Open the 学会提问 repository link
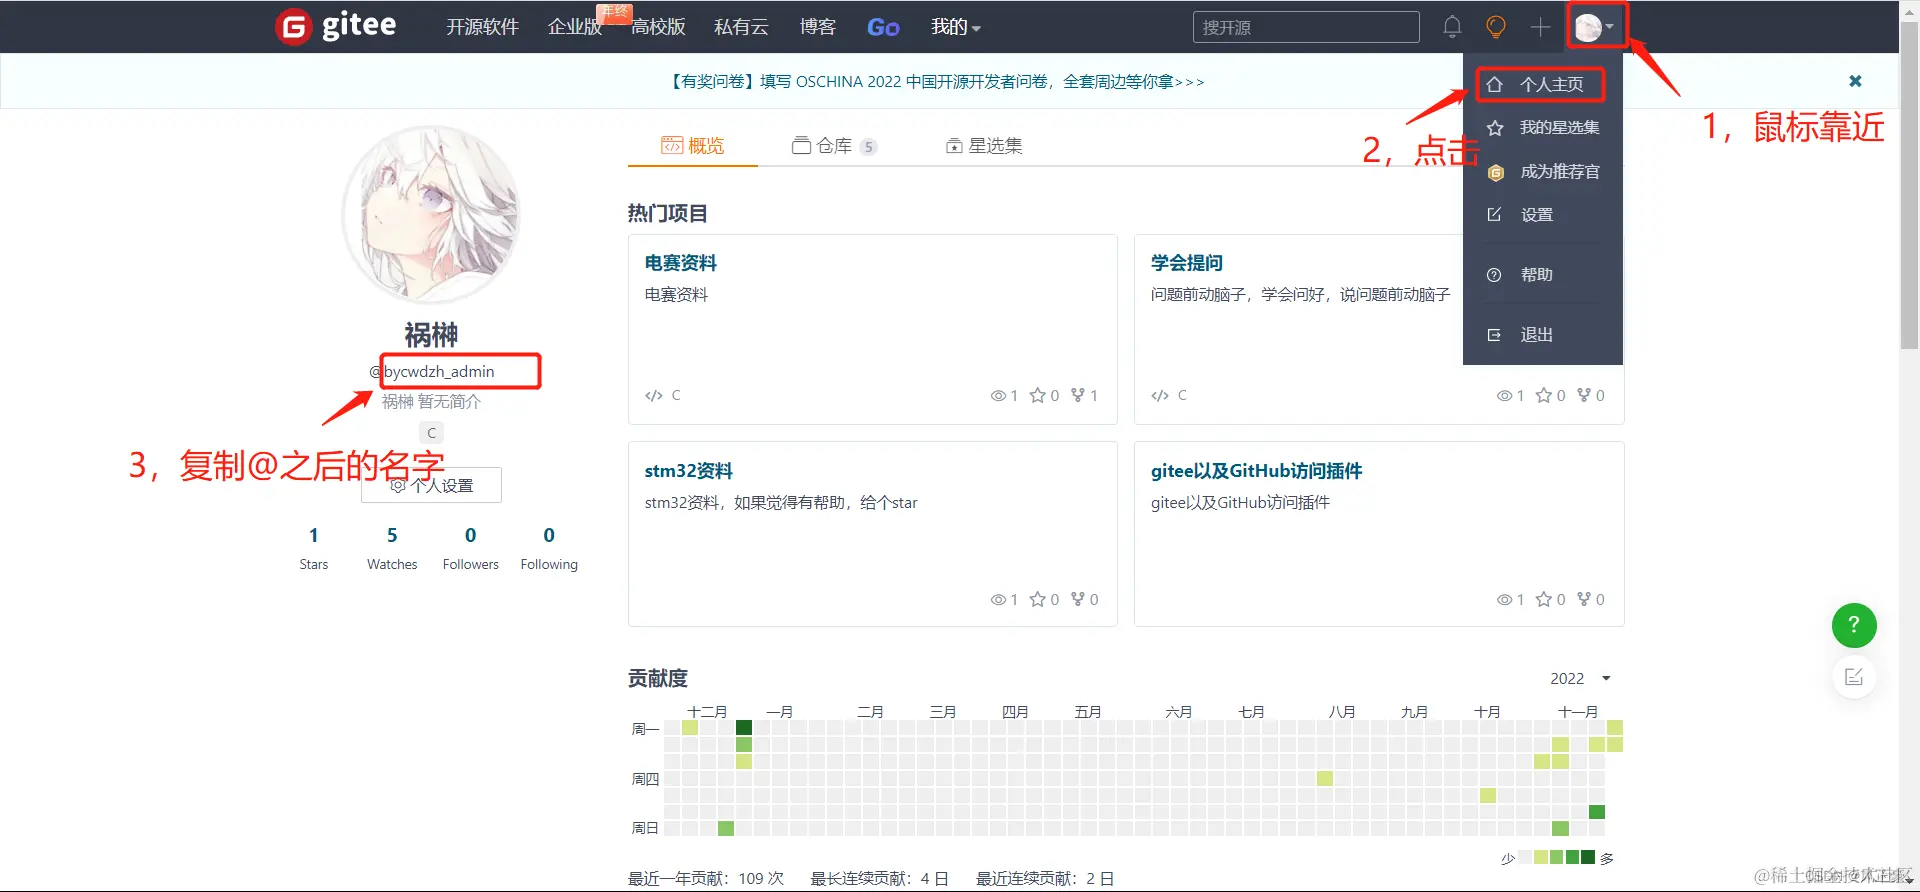 (1187, 263)
